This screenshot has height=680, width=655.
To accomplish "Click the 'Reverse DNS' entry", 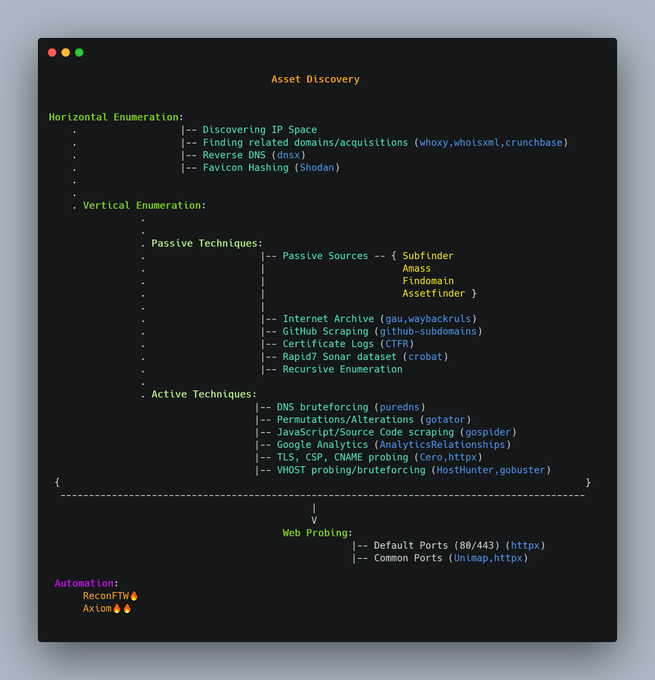I will pyautogui.click(x=234, y=155).
